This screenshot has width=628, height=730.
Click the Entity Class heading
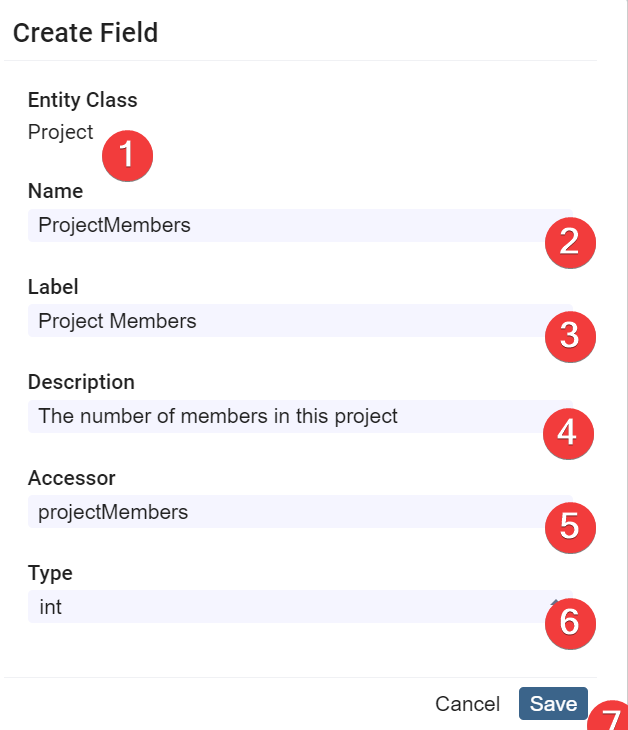82,100
